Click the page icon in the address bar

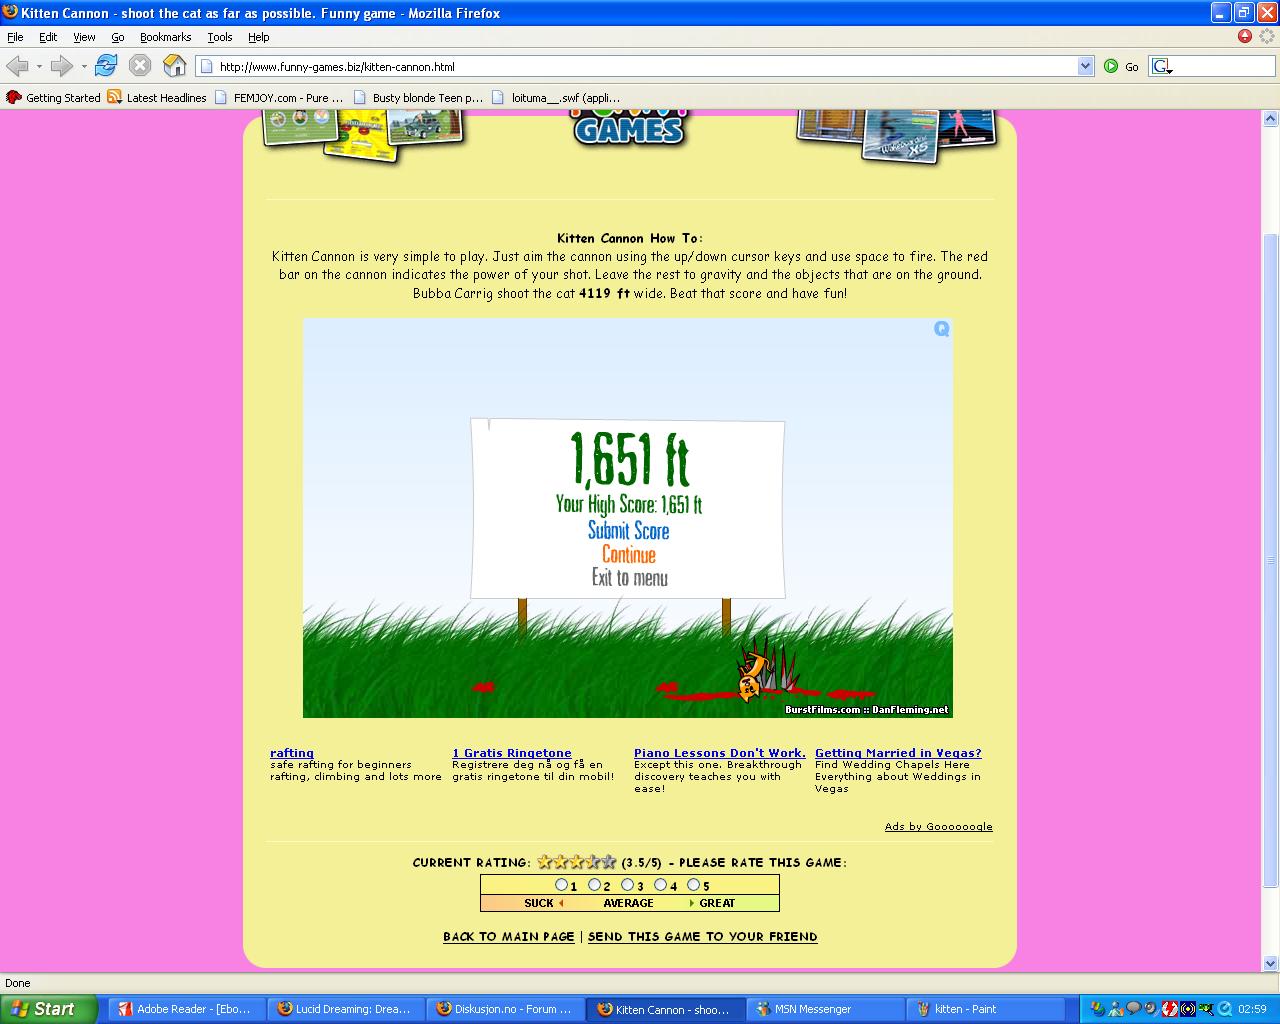(x=207, y=67)
